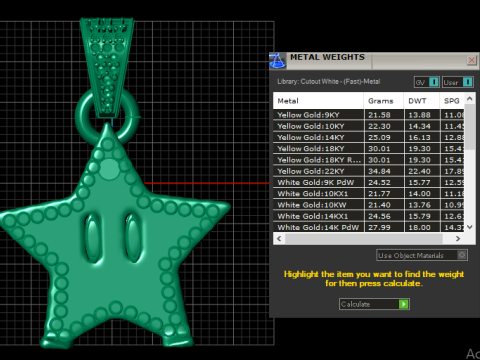
Task: Select the White Gold:9K PdW row
Action: pyautogui.click(x=369, y=182)
